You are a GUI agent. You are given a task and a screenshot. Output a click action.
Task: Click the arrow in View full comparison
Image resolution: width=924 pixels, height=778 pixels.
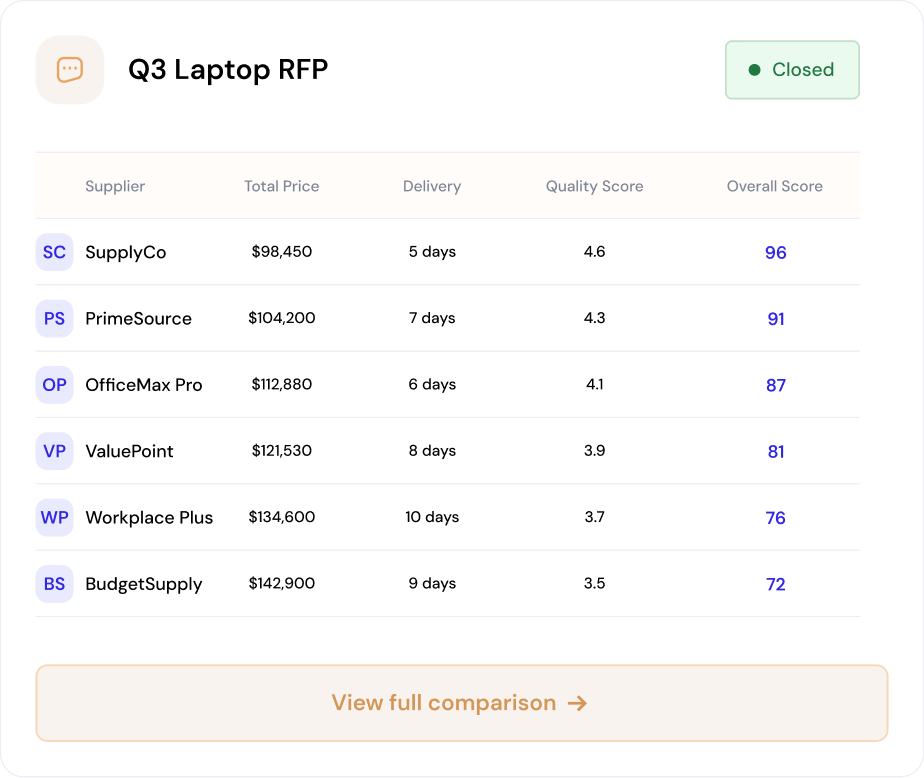(578, 703)
